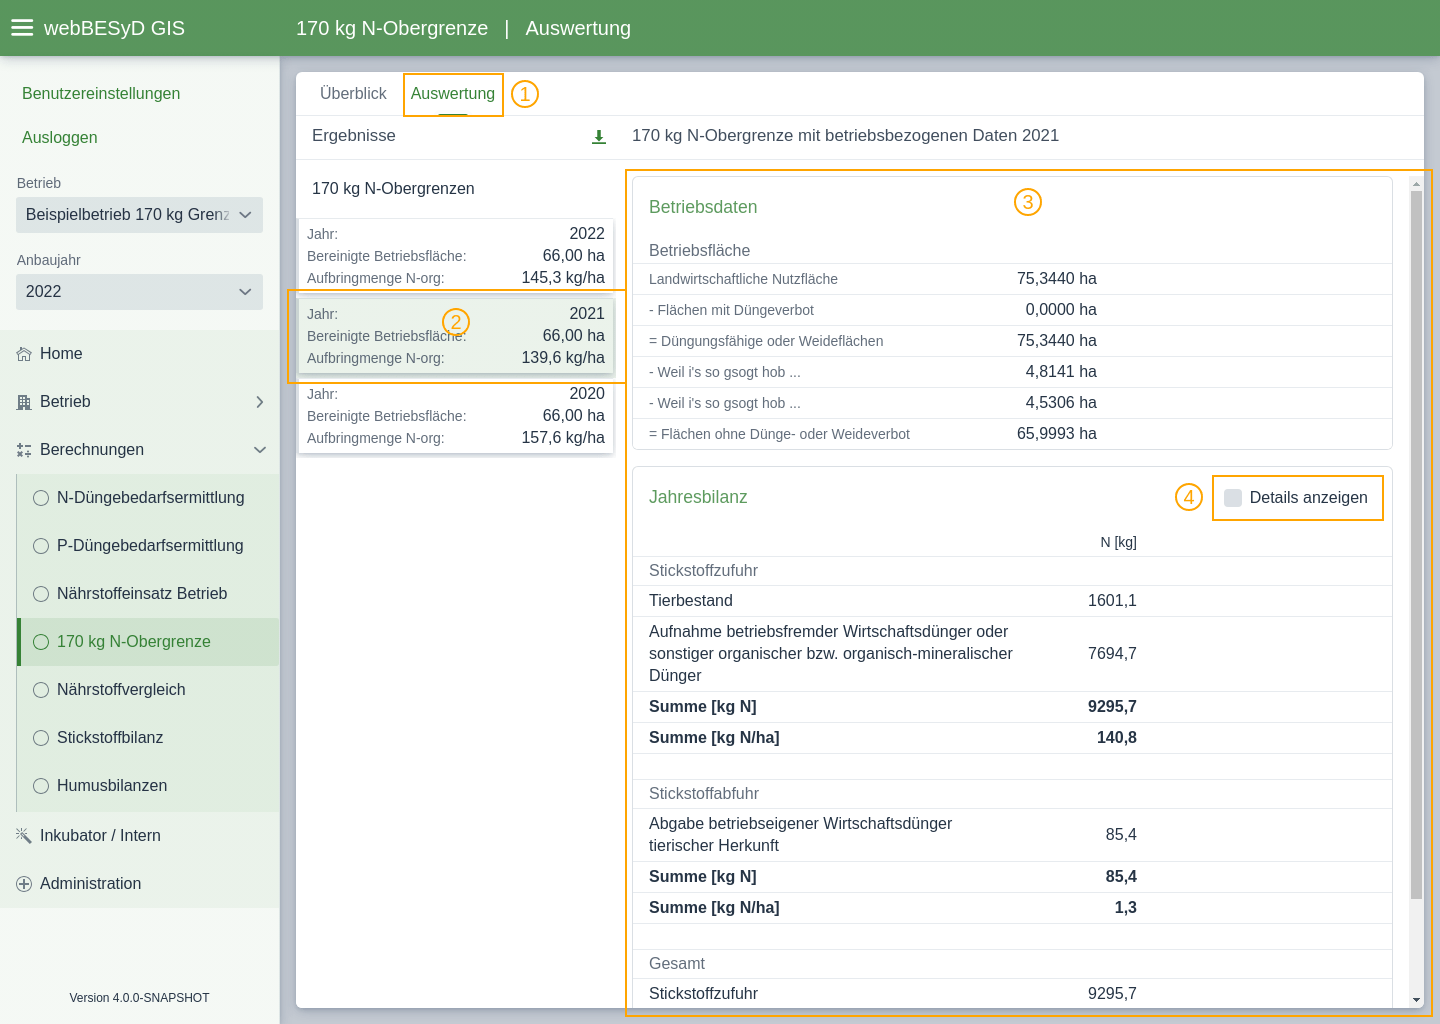Select the 170 kg N-Obergrenze circle icon

(41, 642)
